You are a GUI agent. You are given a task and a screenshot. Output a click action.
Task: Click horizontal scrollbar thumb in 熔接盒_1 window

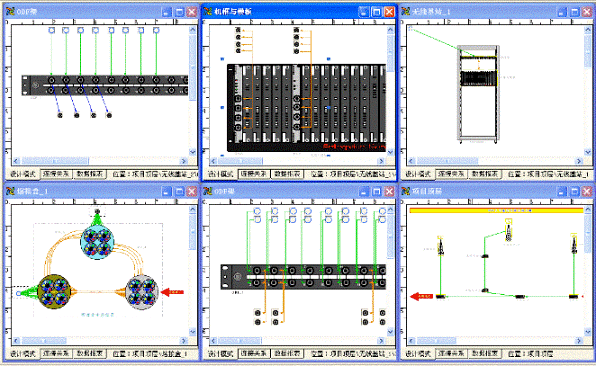coord(44,341)
